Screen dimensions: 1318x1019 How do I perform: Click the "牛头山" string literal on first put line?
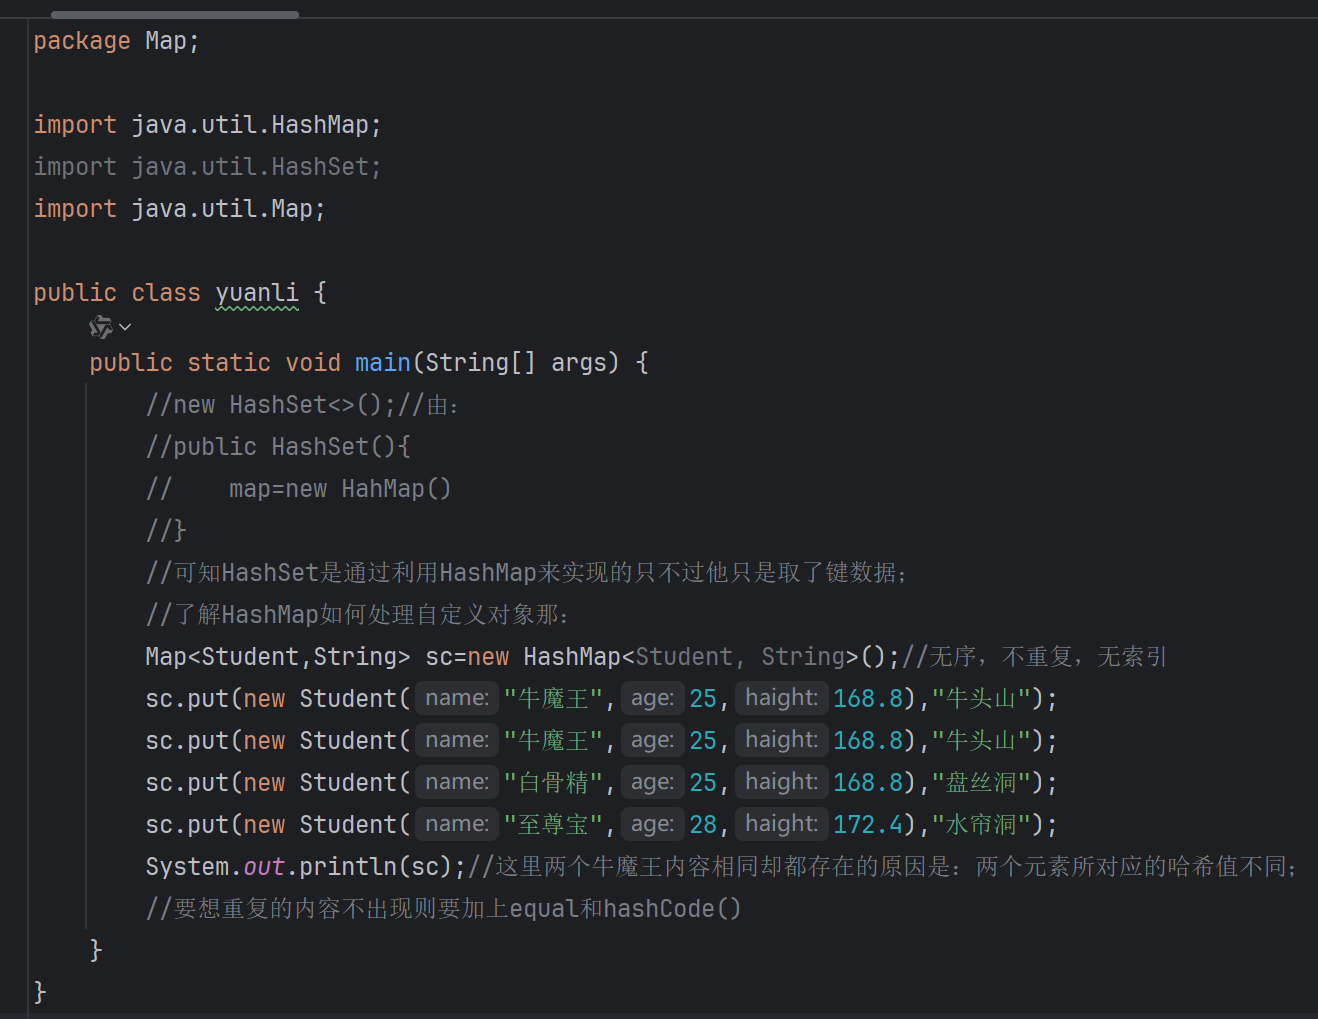pyautogui.click(x=982, y=697)
